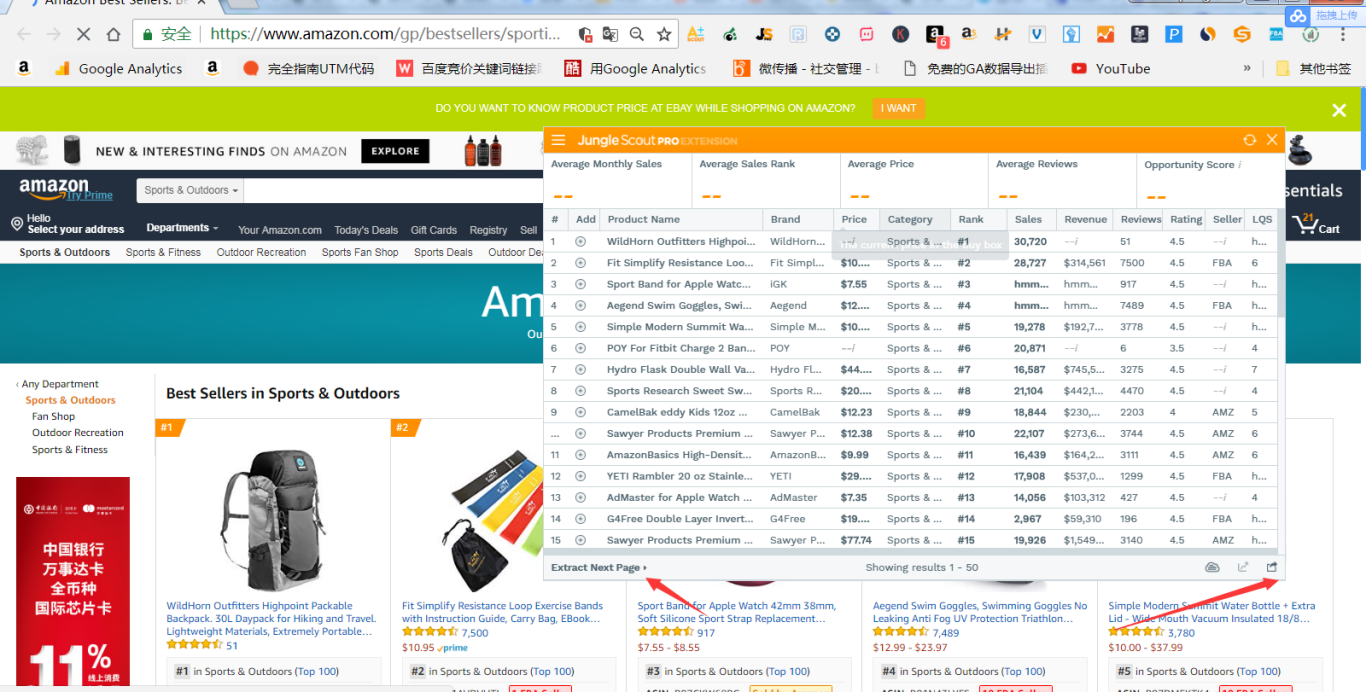This screenshot has height=693, width=1366.
Task: Refresh the Jungle Scout extension results
Action: click(1249, 140)
